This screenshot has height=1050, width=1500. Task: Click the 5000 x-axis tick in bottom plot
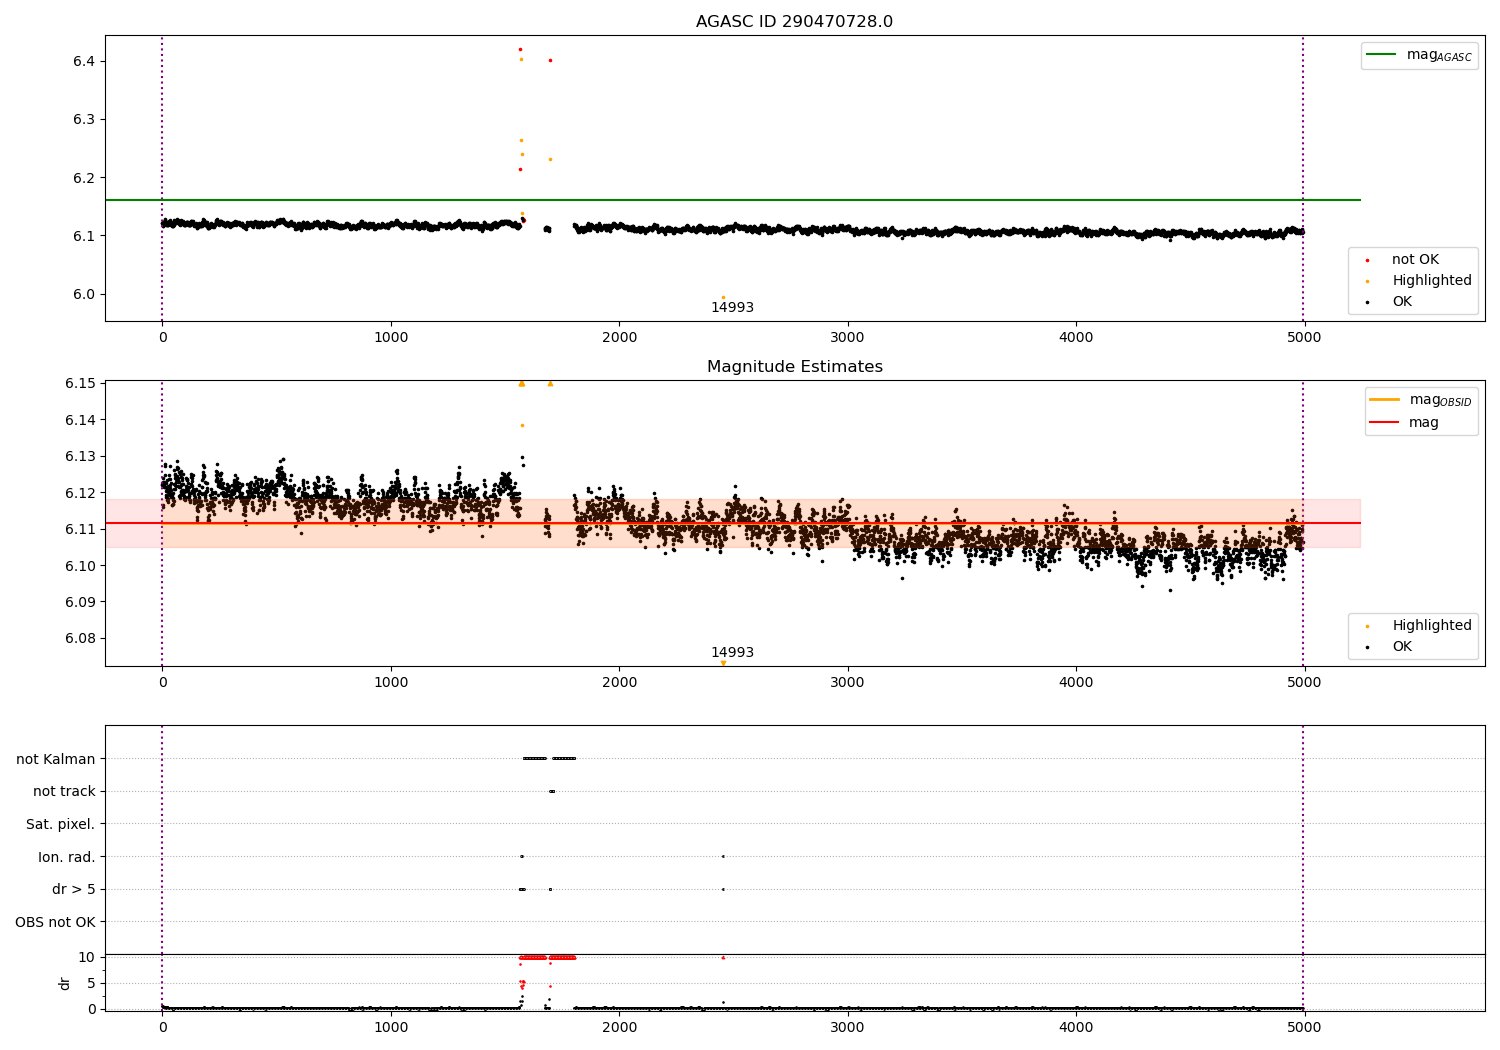coord(1303,1027)
